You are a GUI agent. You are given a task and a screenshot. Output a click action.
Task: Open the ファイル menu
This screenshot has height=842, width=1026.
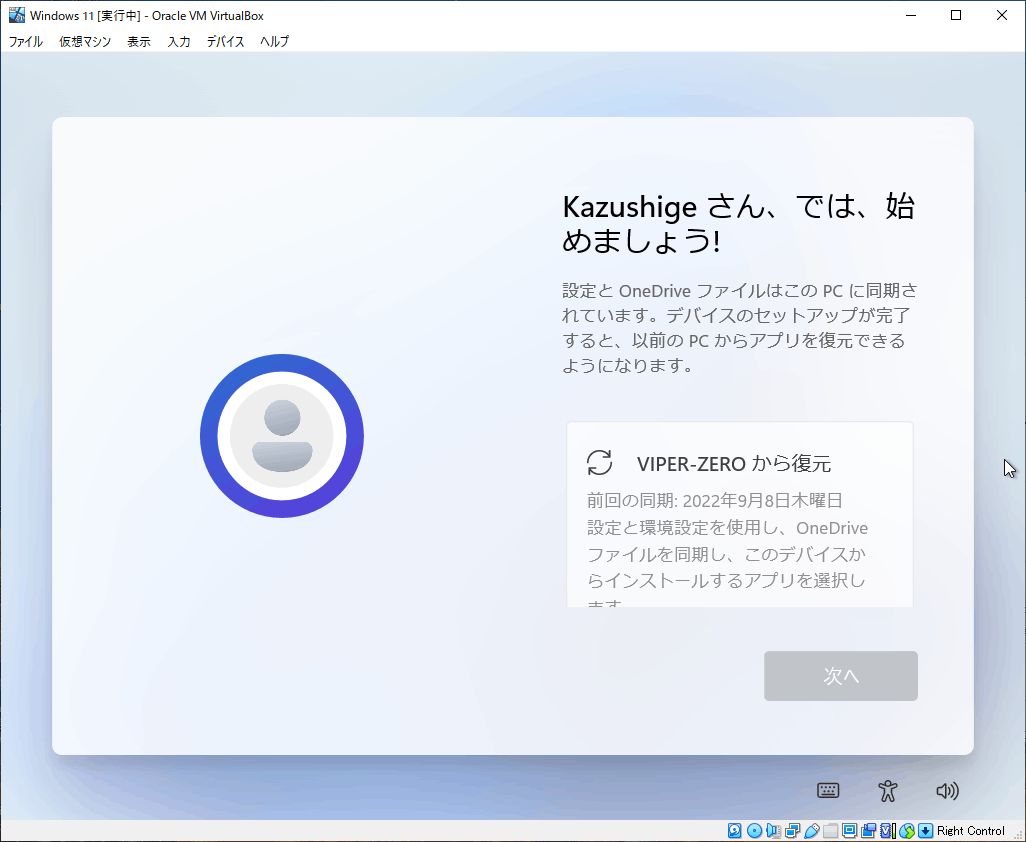point(26,41)
